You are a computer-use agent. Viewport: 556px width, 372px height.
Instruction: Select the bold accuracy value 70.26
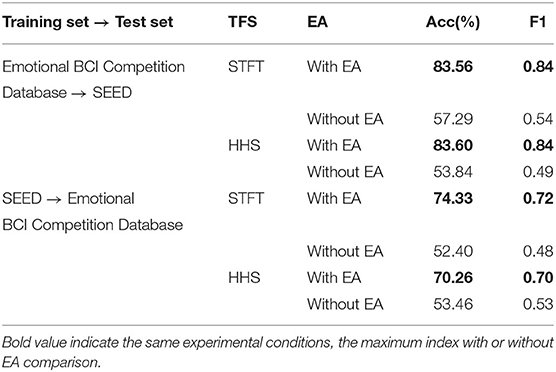click(x=453, y=278)
